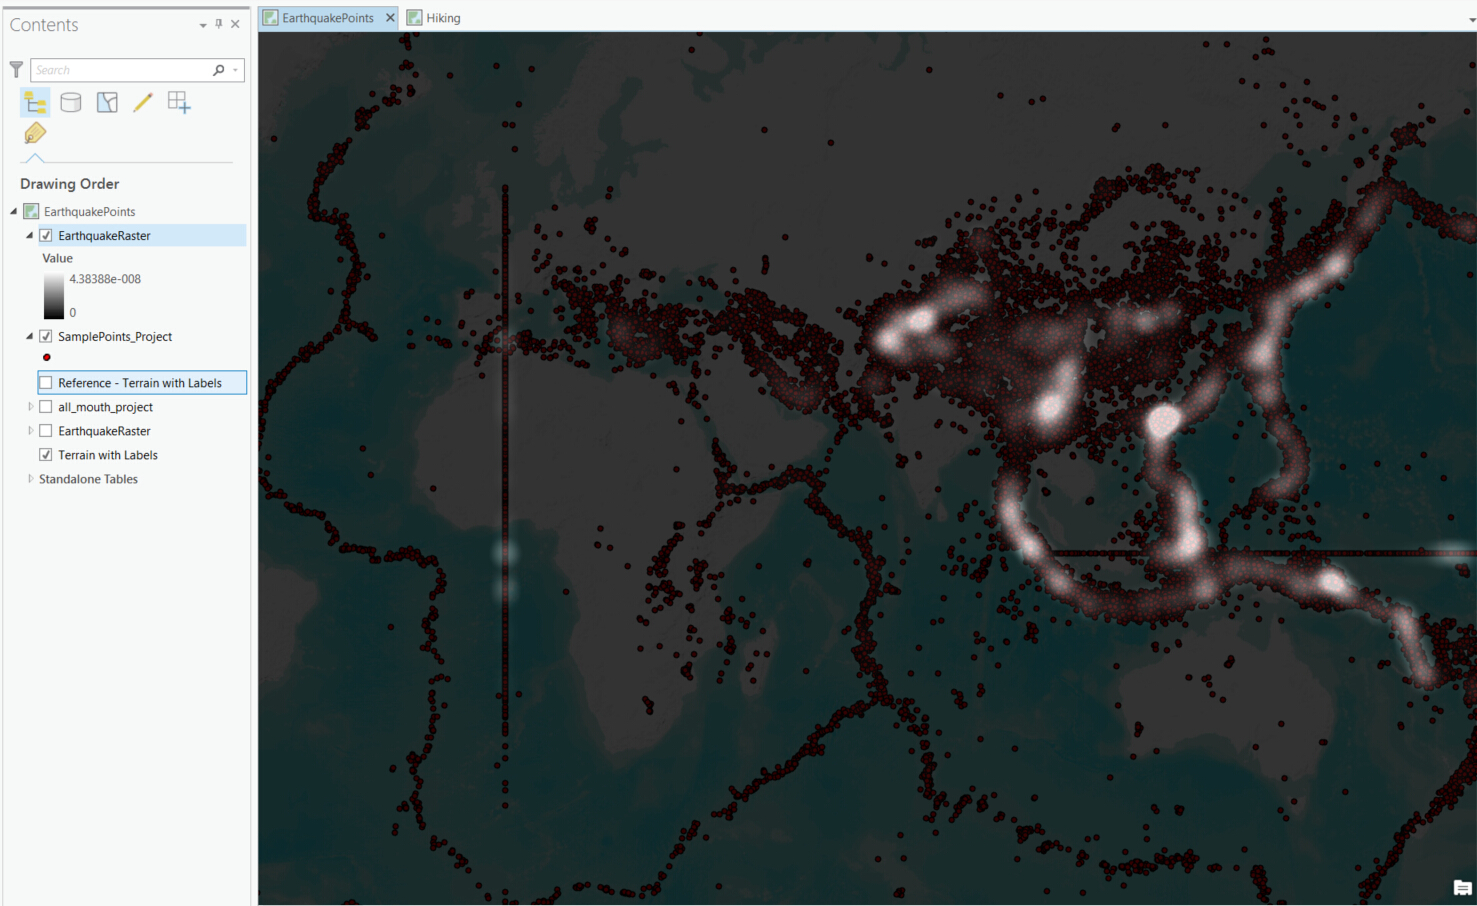Collapse the checked EarthquakeRaster layer legend
The width and height of the screenshot is (1477, 906).
[x=29, y=235]
